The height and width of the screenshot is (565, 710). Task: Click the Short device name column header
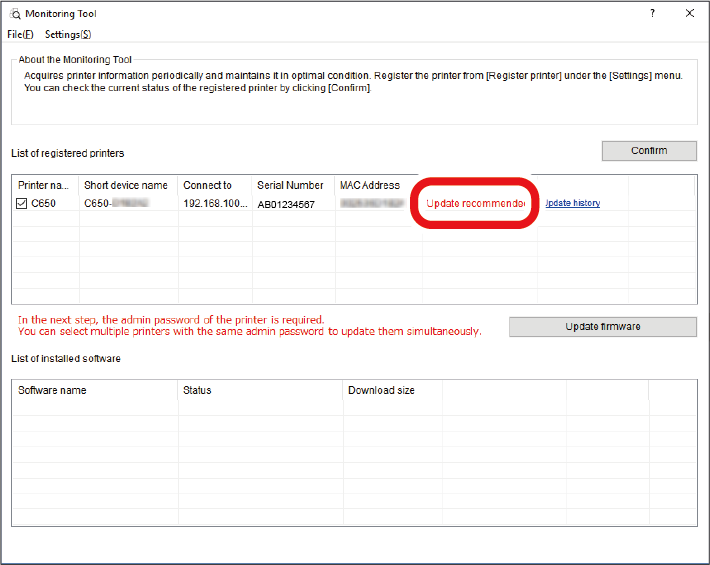pyautogui.click(x=125, y=185)
